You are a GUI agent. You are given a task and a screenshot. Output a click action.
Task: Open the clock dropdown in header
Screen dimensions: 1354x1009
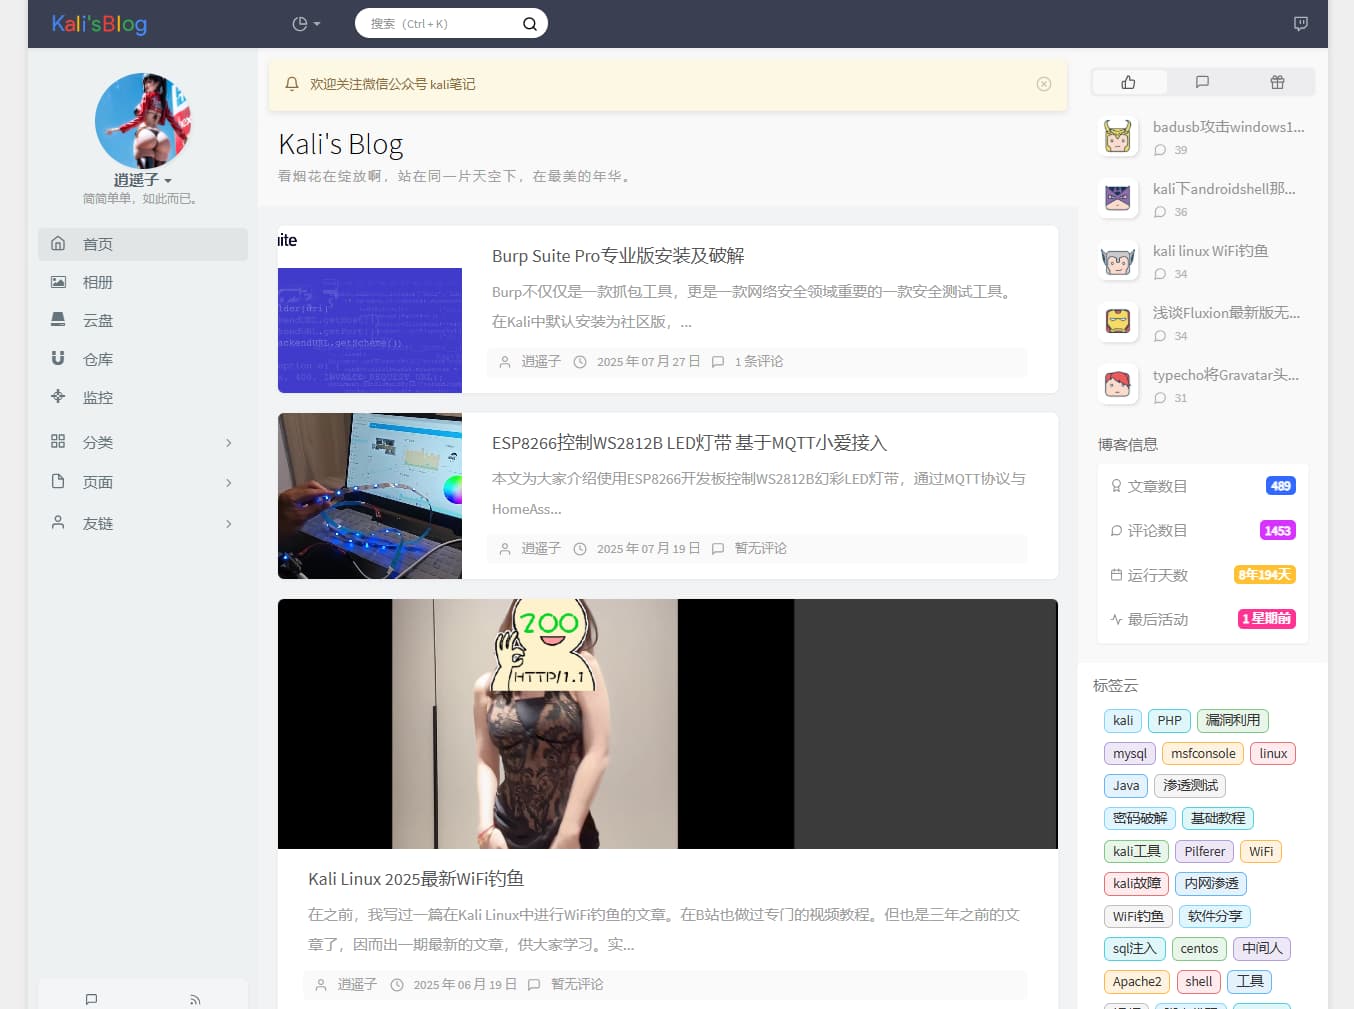(x=306, y=24)
